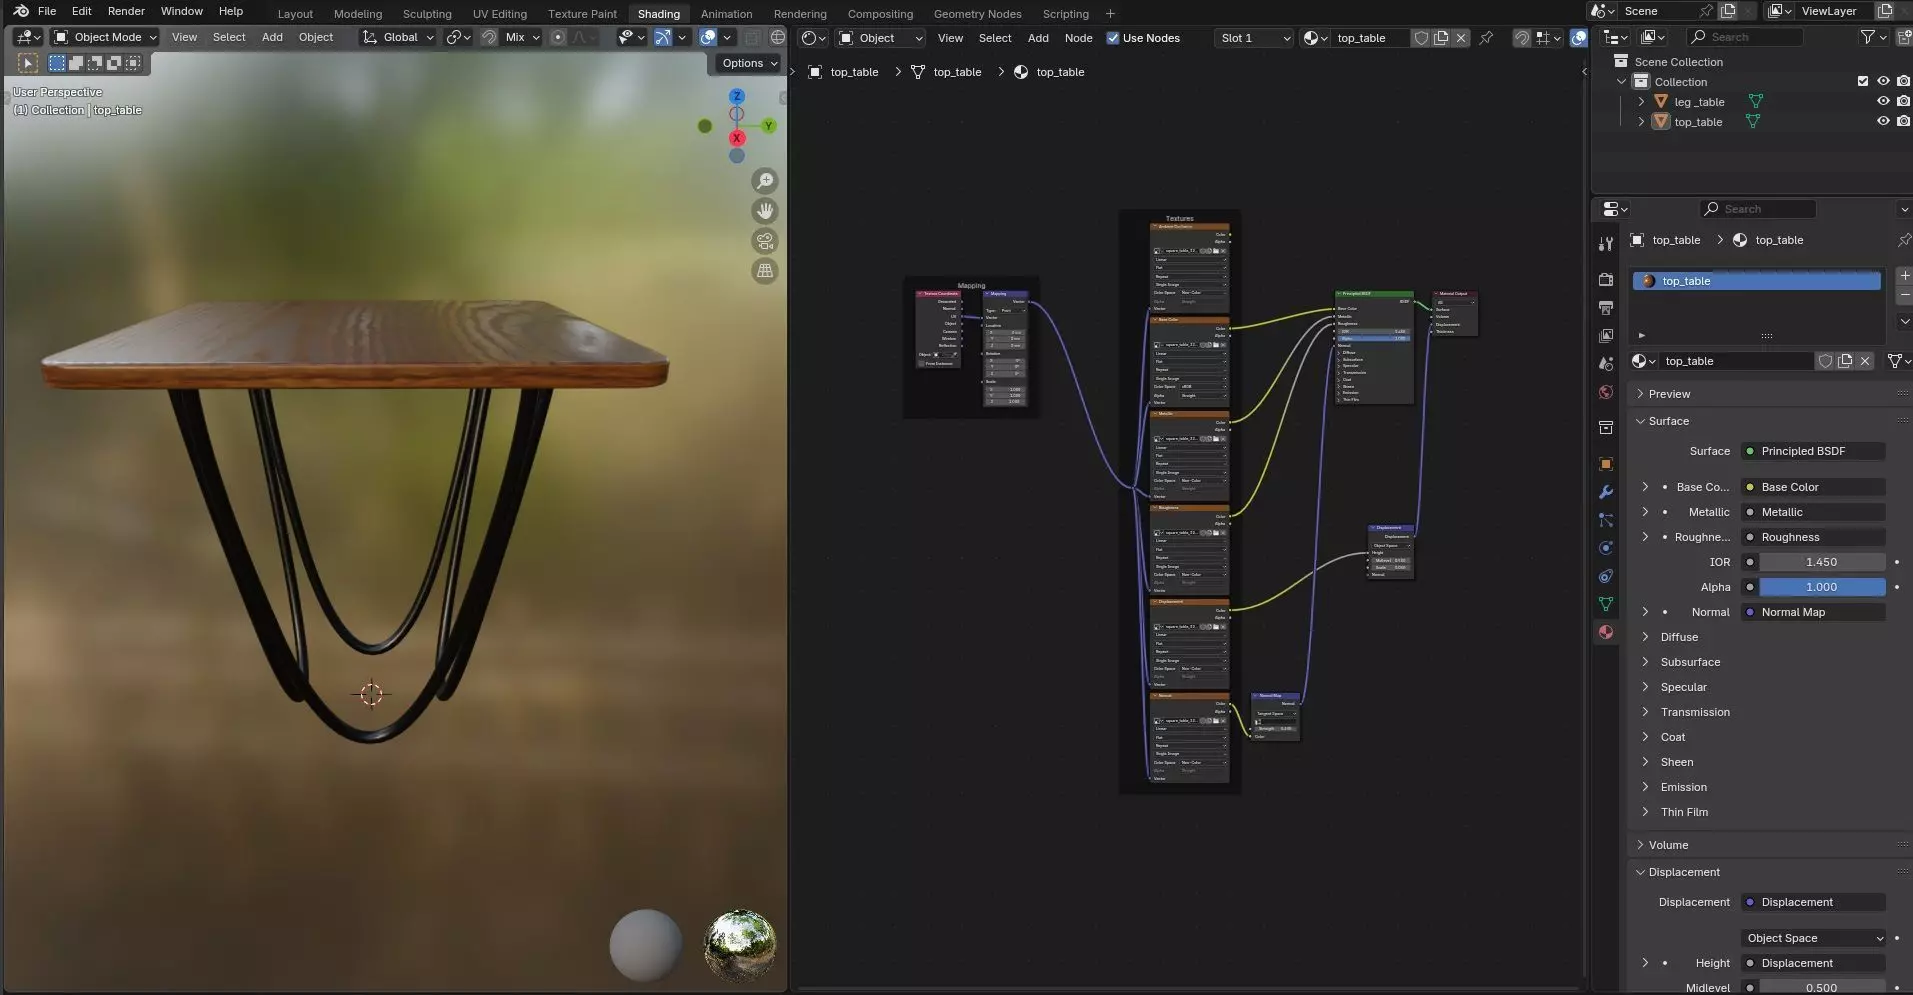Image resolution: width=1913 pixels, height=995 pixels.
Task: Select the pan hand tool in viewport
Action: 765,211
